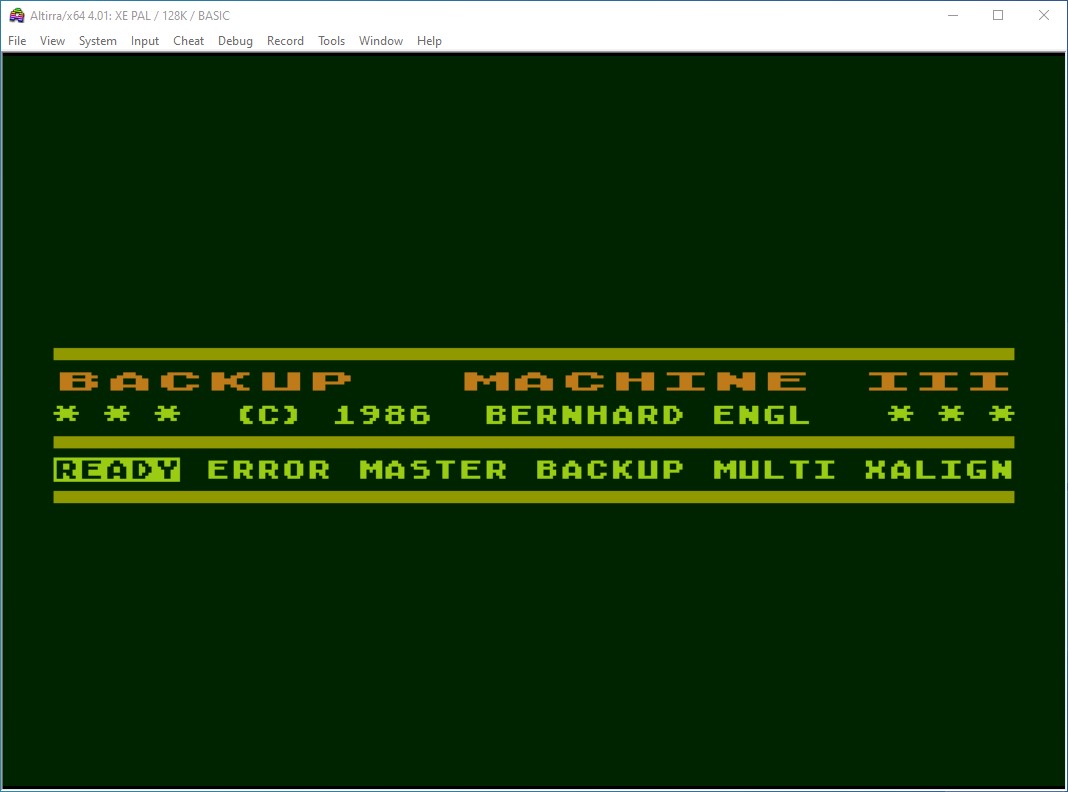
Task: Open the System menu
Action: tap(98, 41)
